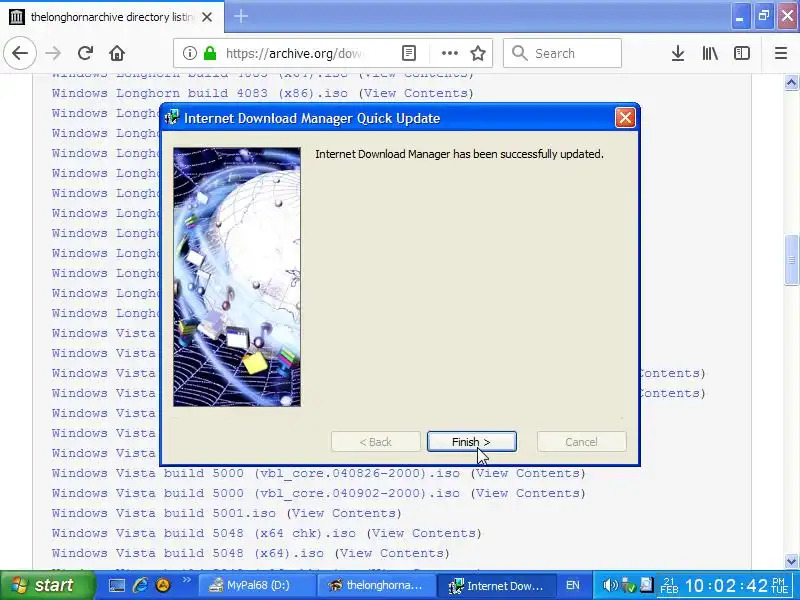Click the successfully updated message text
The width and height of the screenshot is (800, 600).
tap(459, 154)
